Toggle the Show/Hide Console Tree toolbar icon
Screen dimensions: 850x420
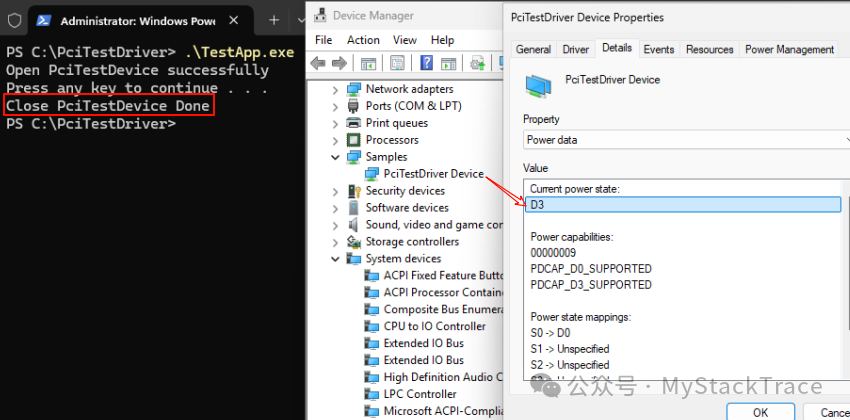(369, 63)
